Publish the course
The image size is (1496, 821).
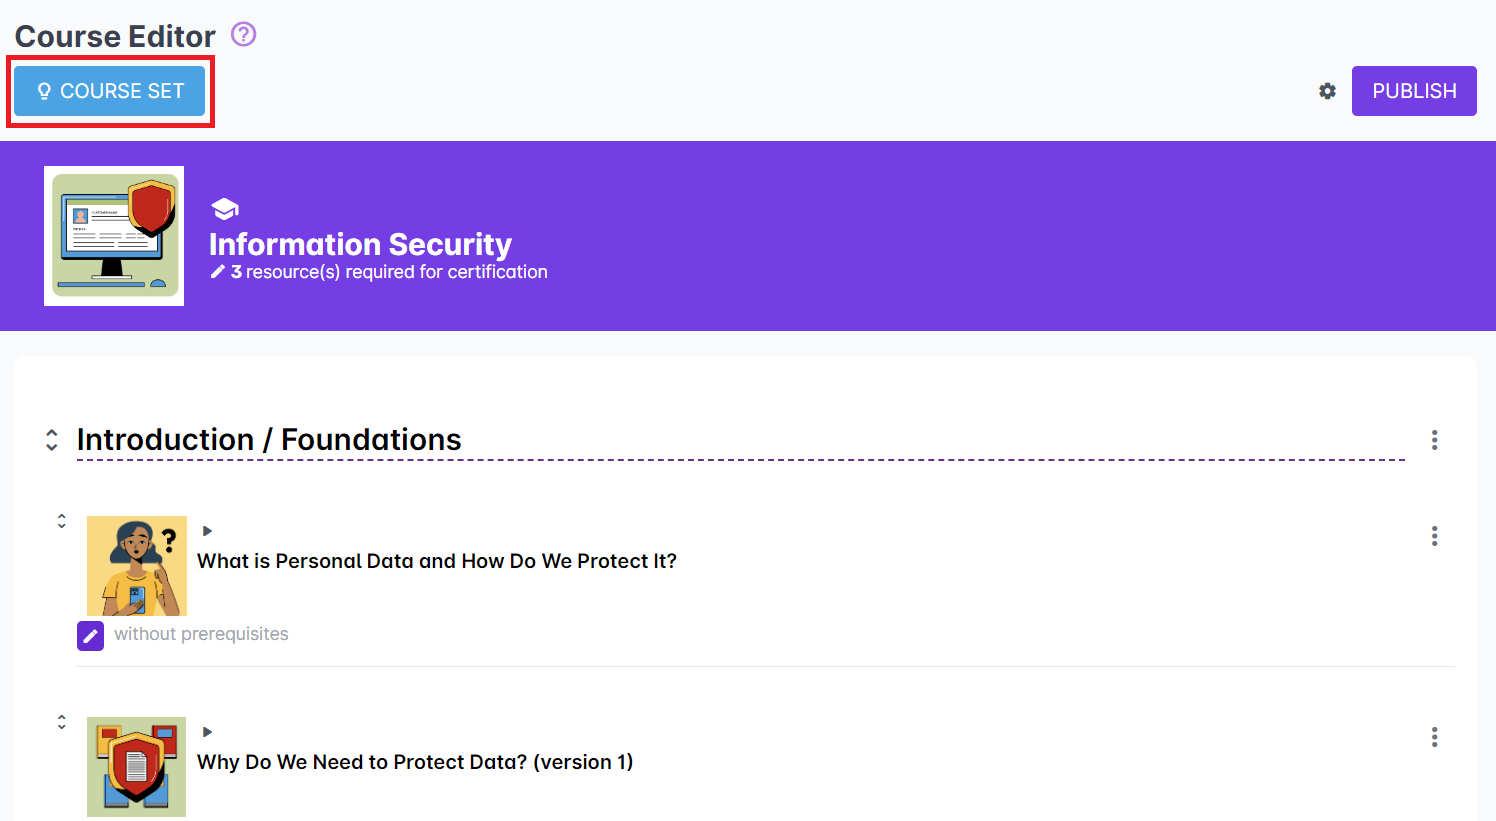[x=1413, y=91]
